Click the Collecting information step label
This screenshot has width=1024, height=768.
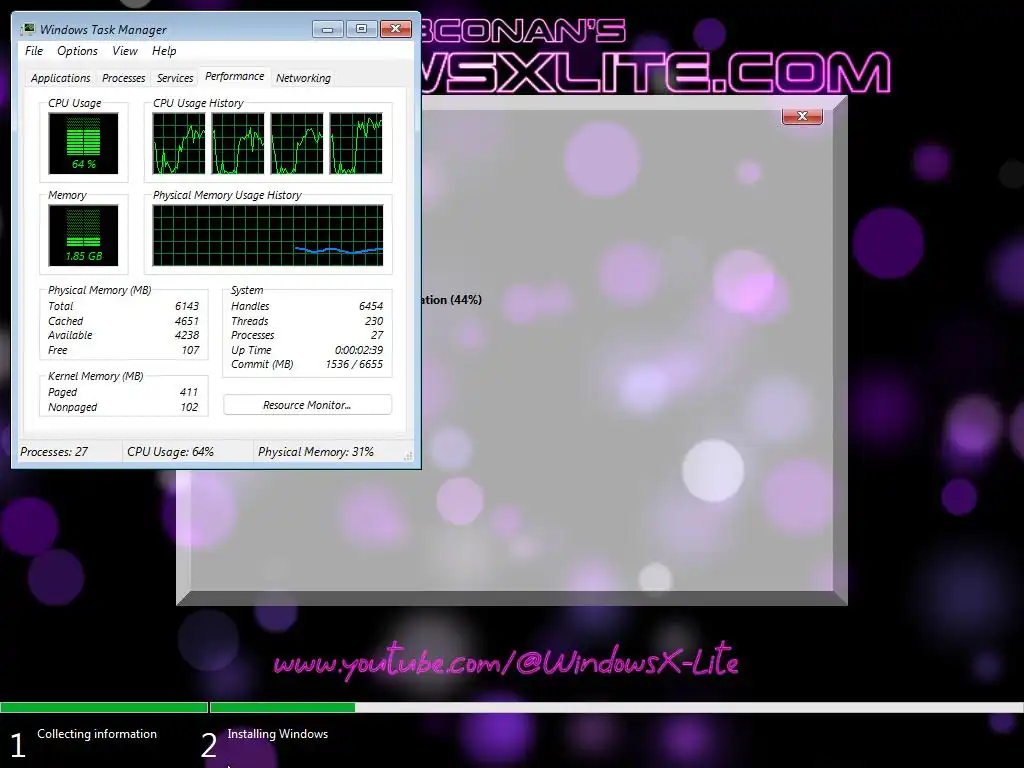[97, 734]
